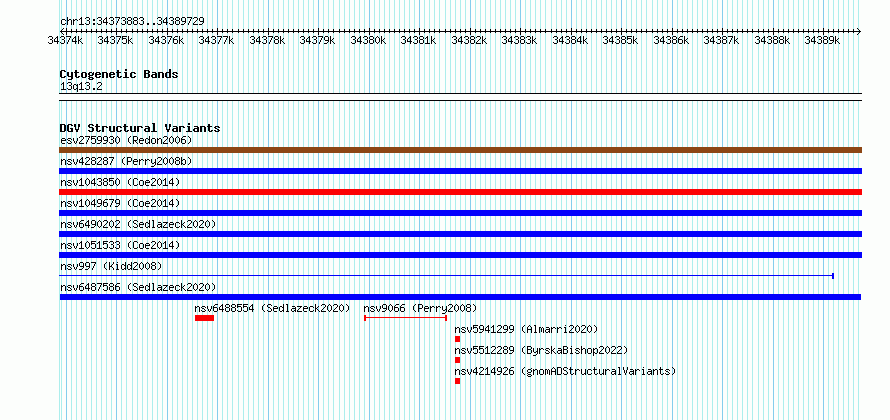Click the red nsv1043850 variant bar
890x420 pixels.
tap(460, 192)
